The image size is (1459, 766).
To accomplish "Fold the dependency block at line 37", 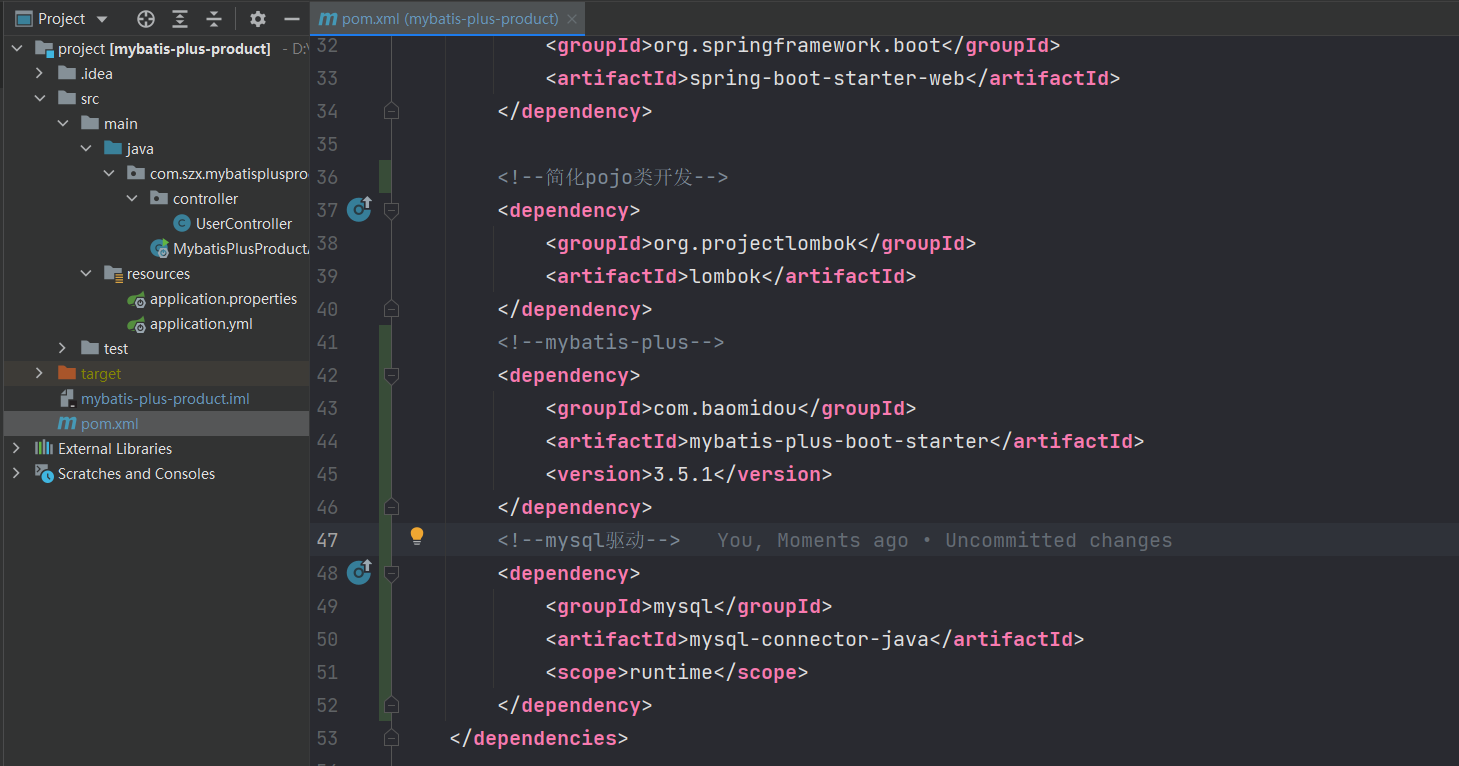I will click(392, 210).
